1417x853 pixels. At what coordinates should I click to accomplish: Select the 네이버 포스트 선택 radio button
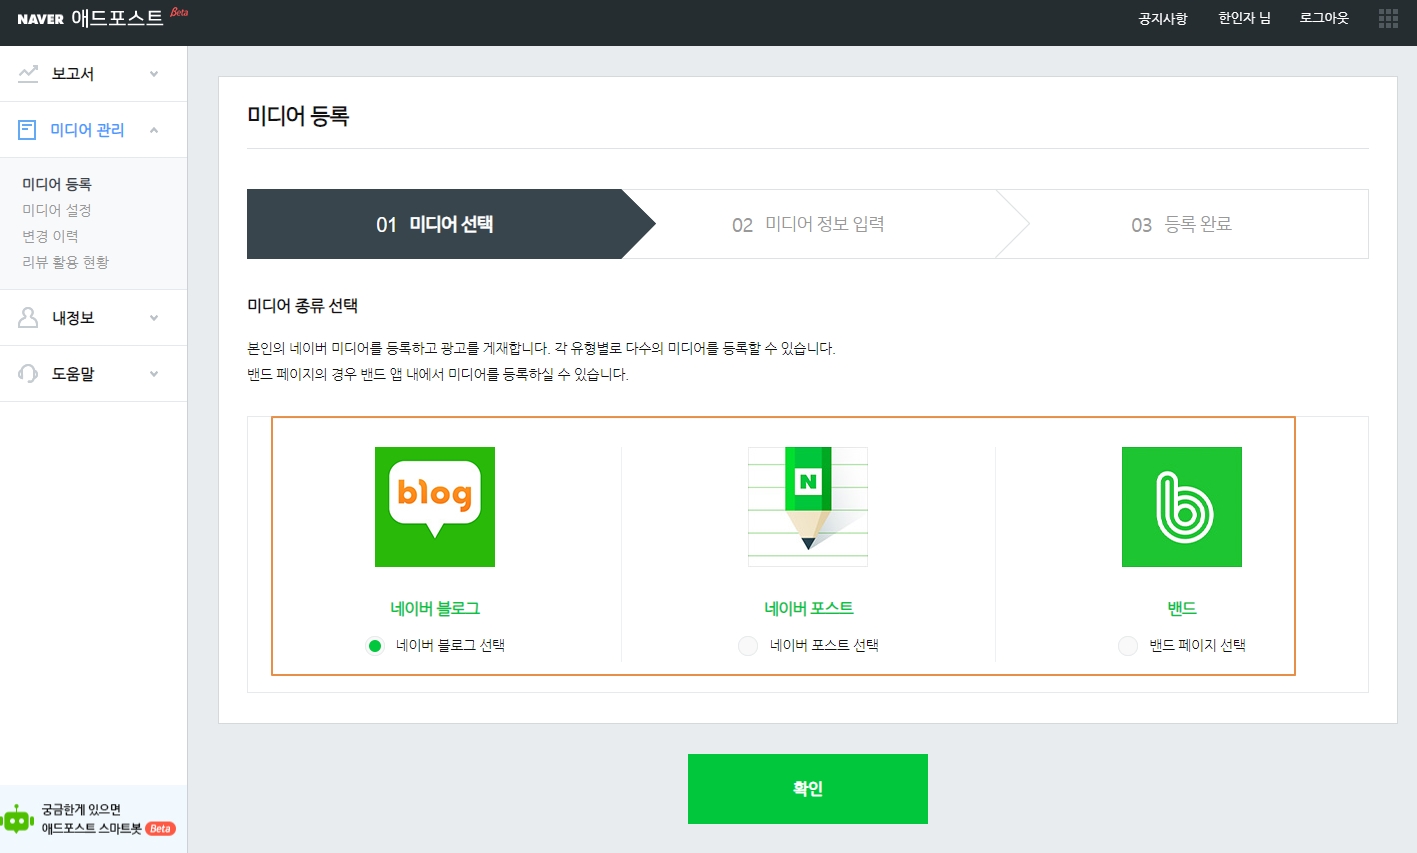coord(748,646)
